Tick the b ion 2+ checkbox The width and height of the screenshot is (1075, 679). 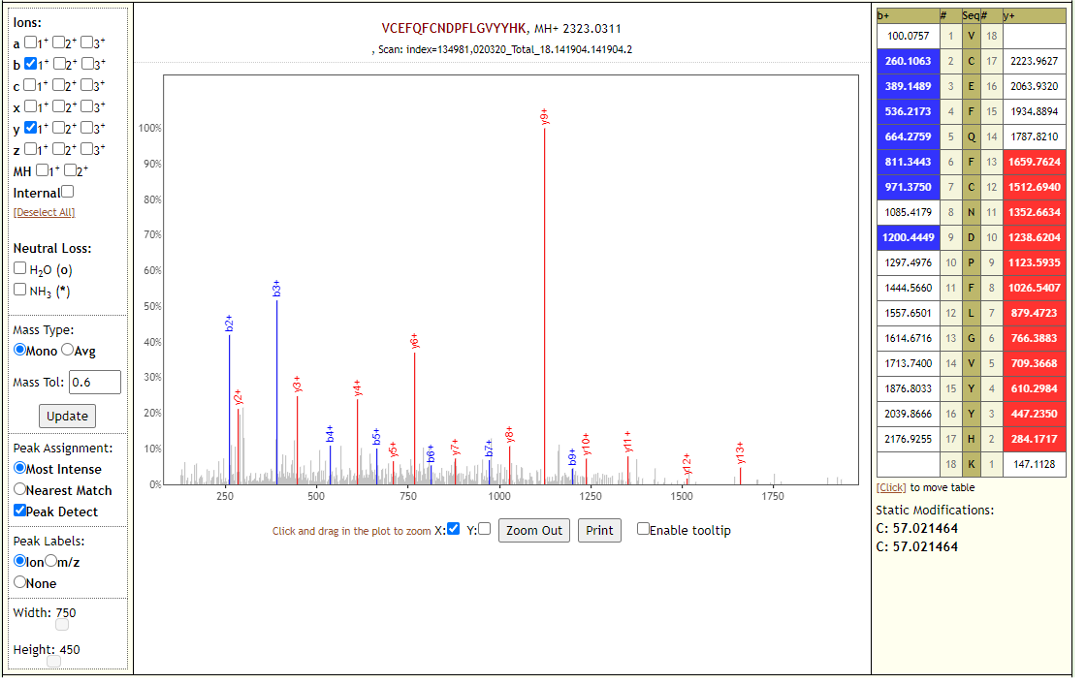(x=59, y=64)
